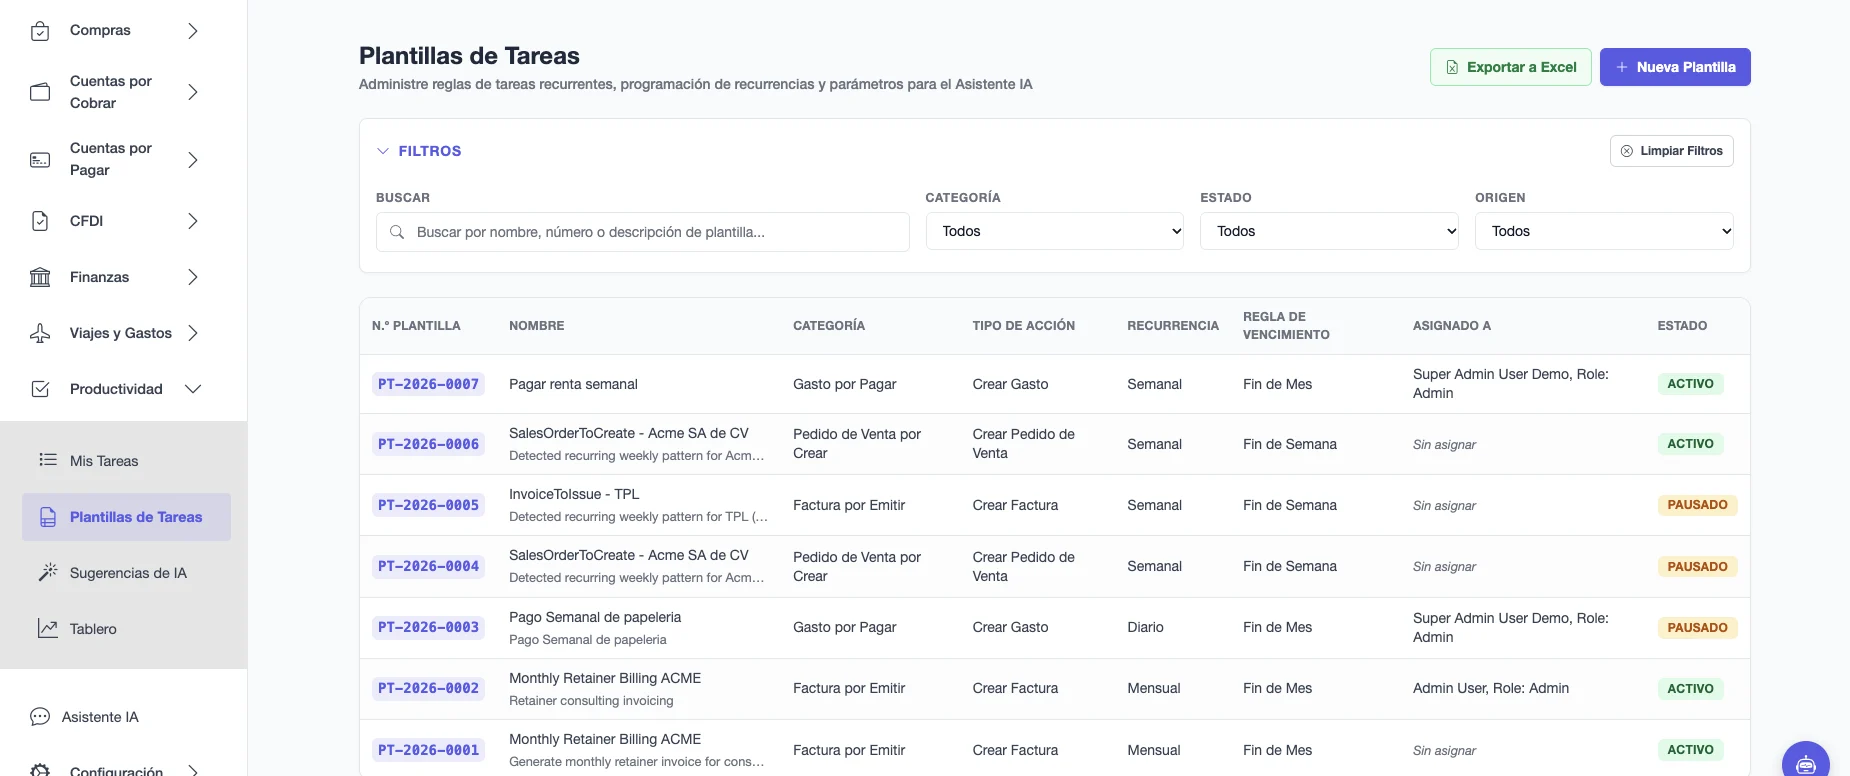Click the Asistente IA chat bubble icon
Viewport: 1850px width, 776px height.
click(x=40, y=717)
